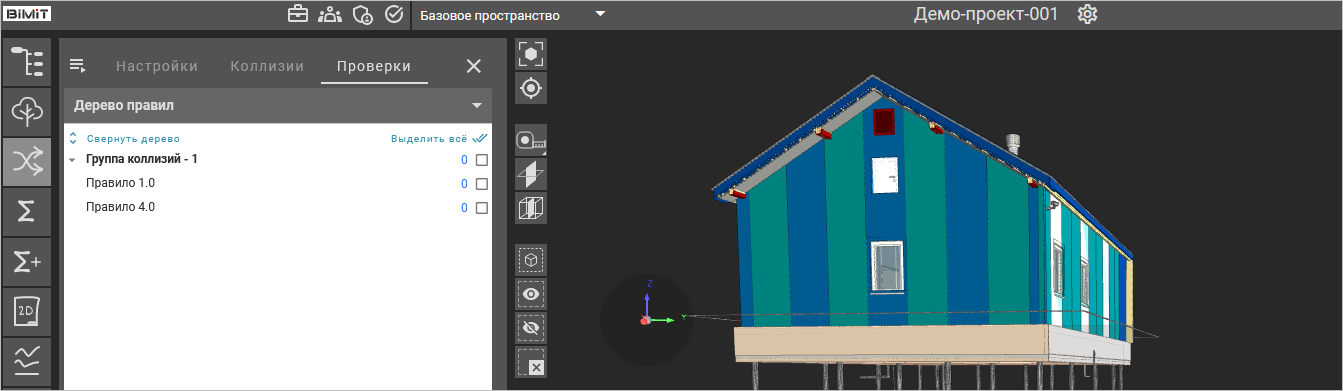Switch to the Коллизии tab

click(x=267, y=66)
